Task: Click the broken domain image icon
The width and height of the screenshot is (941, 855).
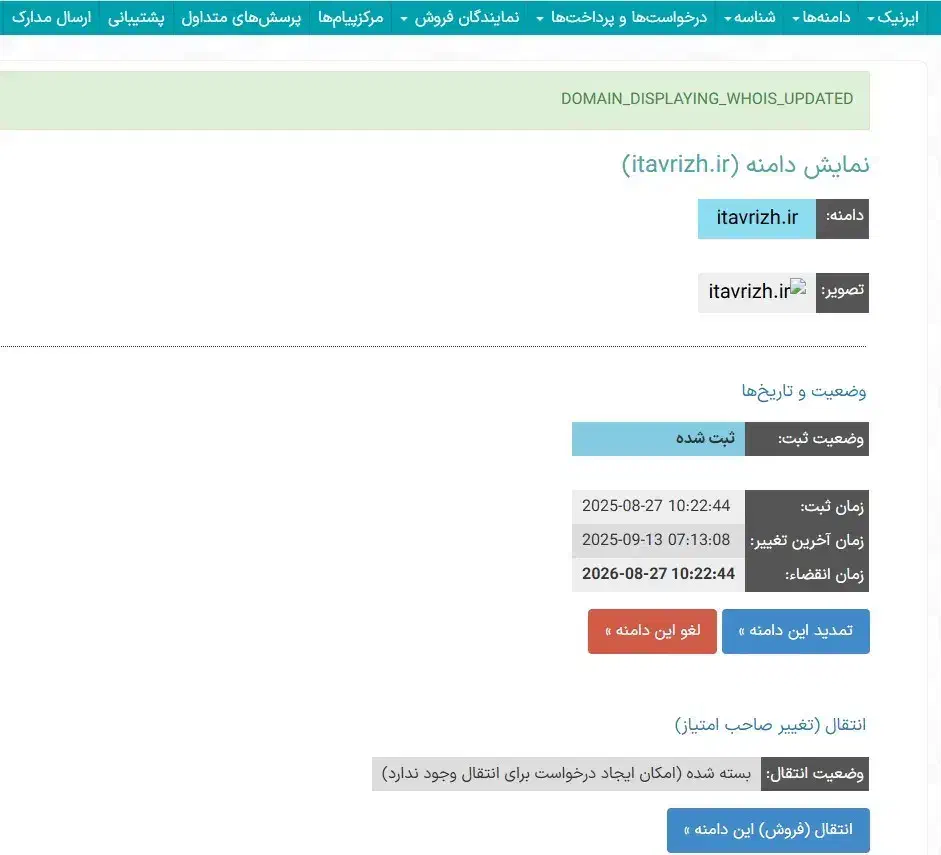Action: 798,288
